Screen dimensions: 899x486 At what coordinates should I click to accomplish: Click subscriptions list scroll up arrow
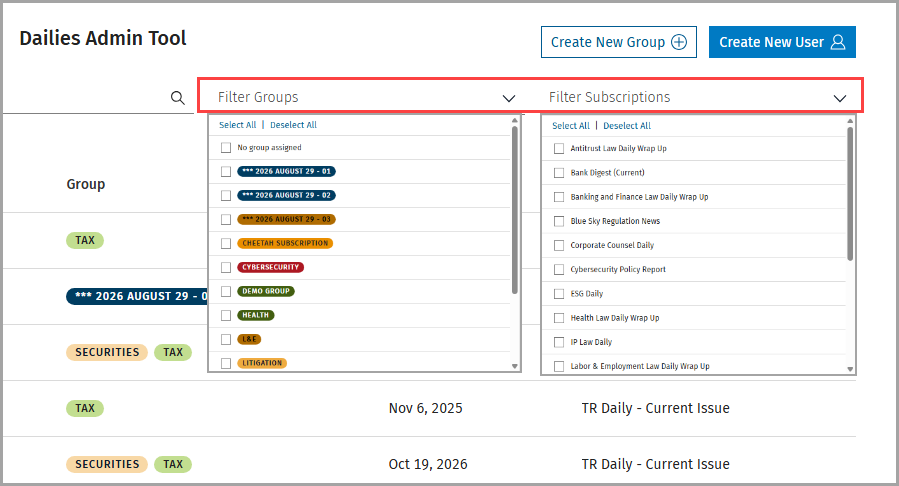[x=850, y=122]
